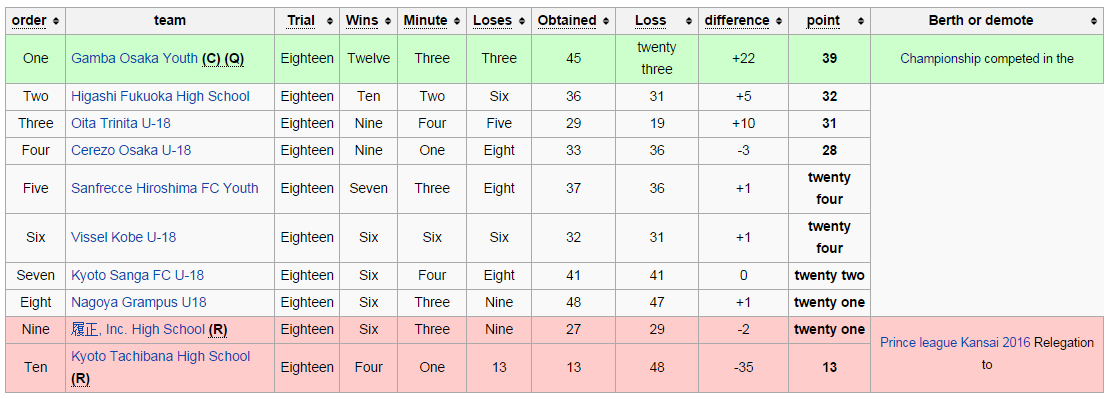Sort by Wins column arrows
The height and width of the screenshot is (399, 1109).
tap(389, 21)
